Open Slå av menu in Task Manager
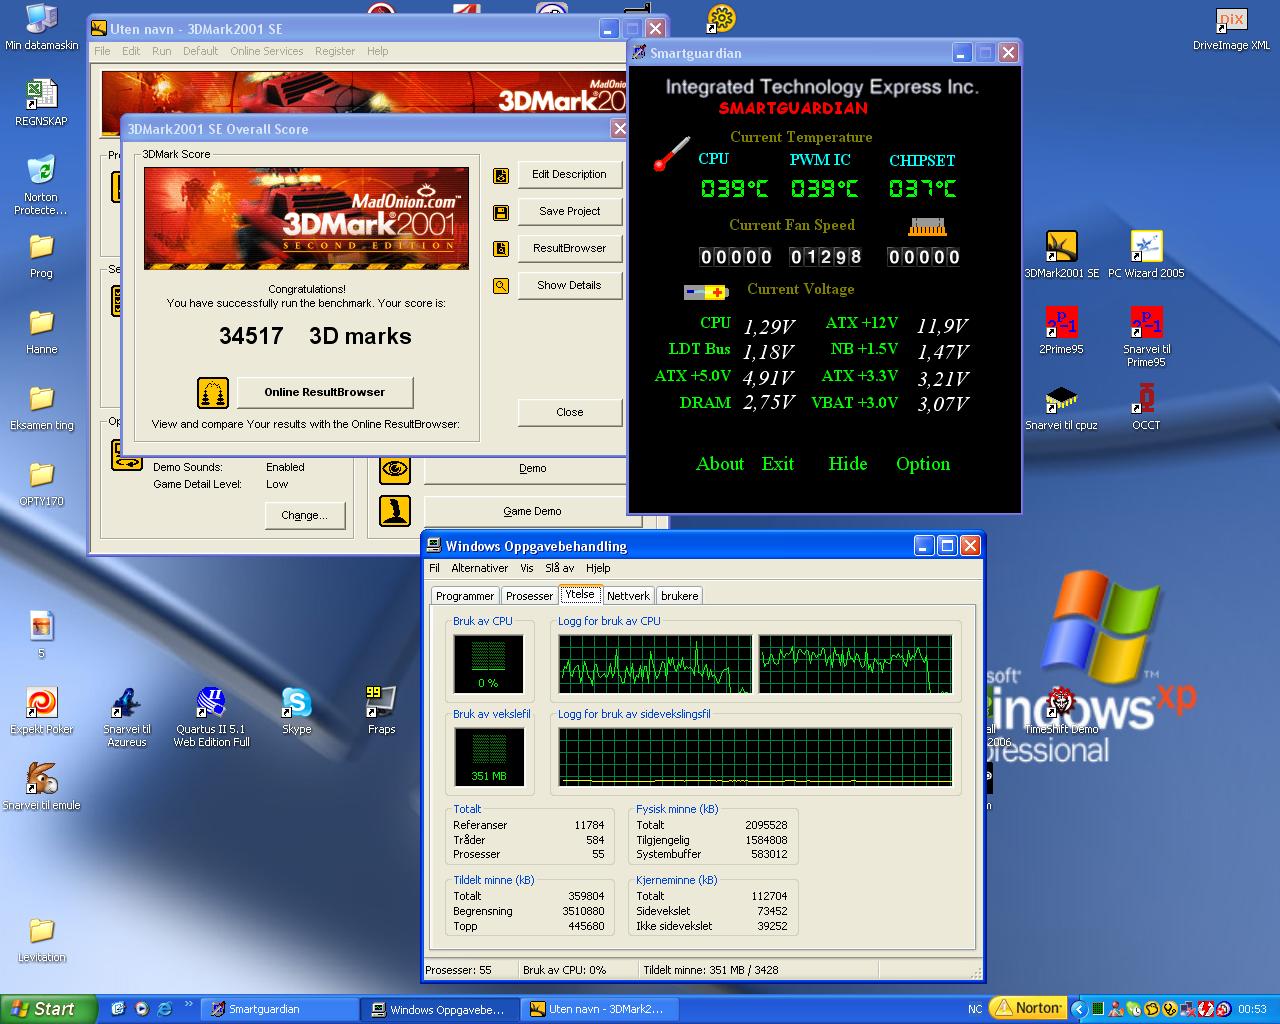The image size is (1280, 1024). [559, 568]
